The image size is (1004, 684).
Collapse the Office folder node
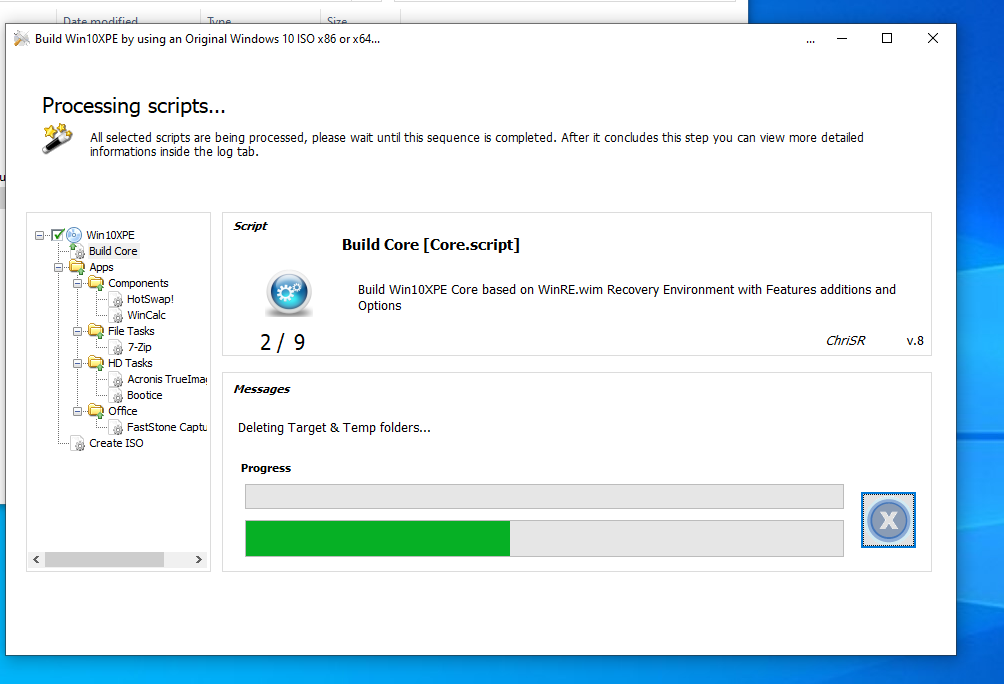pos(77,411)
